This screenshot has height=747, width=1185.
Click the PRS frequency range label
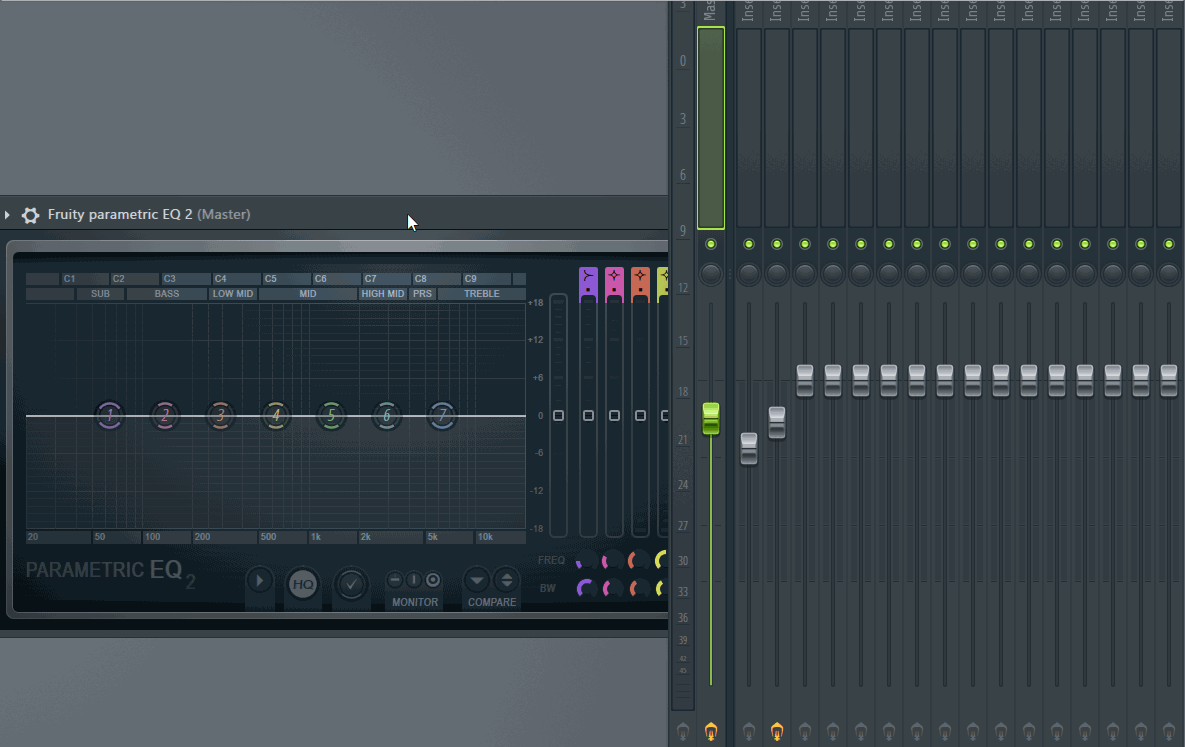(422, 293)
